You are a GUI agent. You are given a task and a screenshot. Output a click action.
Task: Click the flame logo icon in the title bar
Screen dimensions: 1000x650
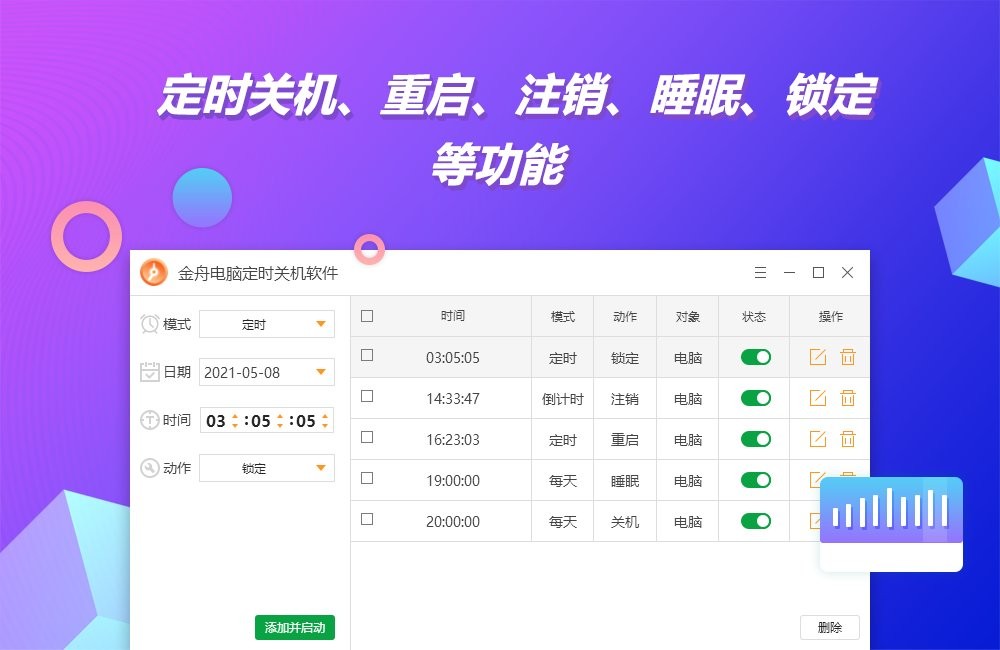pos(153,273)
